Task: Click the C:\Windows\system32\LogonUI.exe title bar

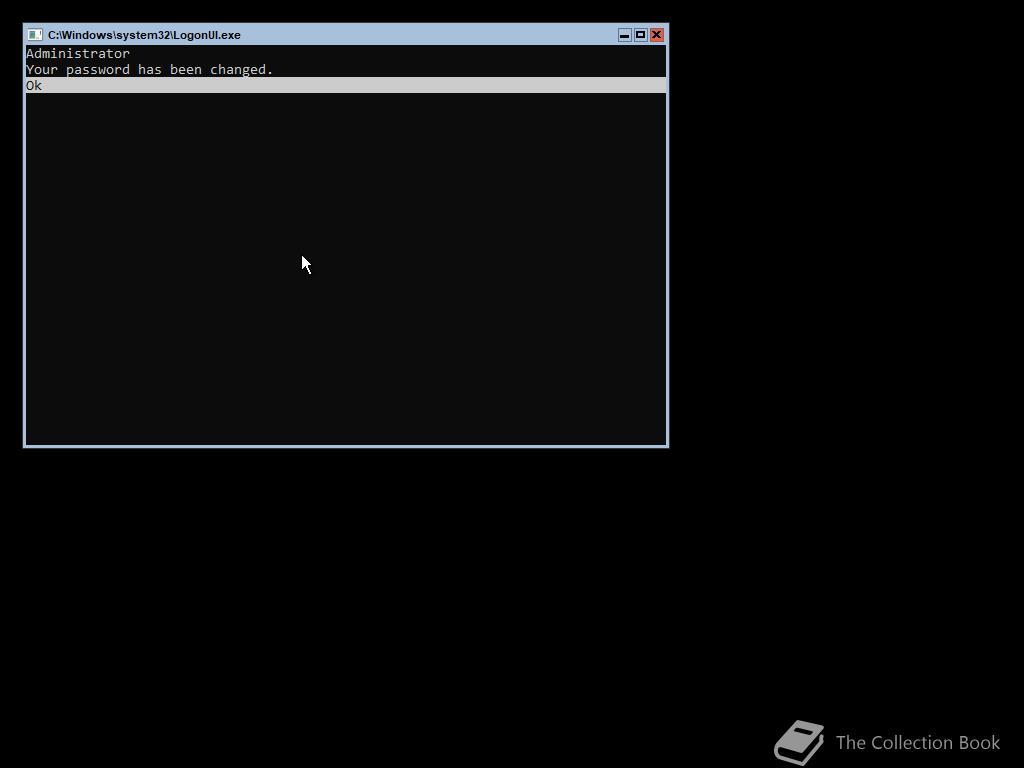Action: pos(345,35)
